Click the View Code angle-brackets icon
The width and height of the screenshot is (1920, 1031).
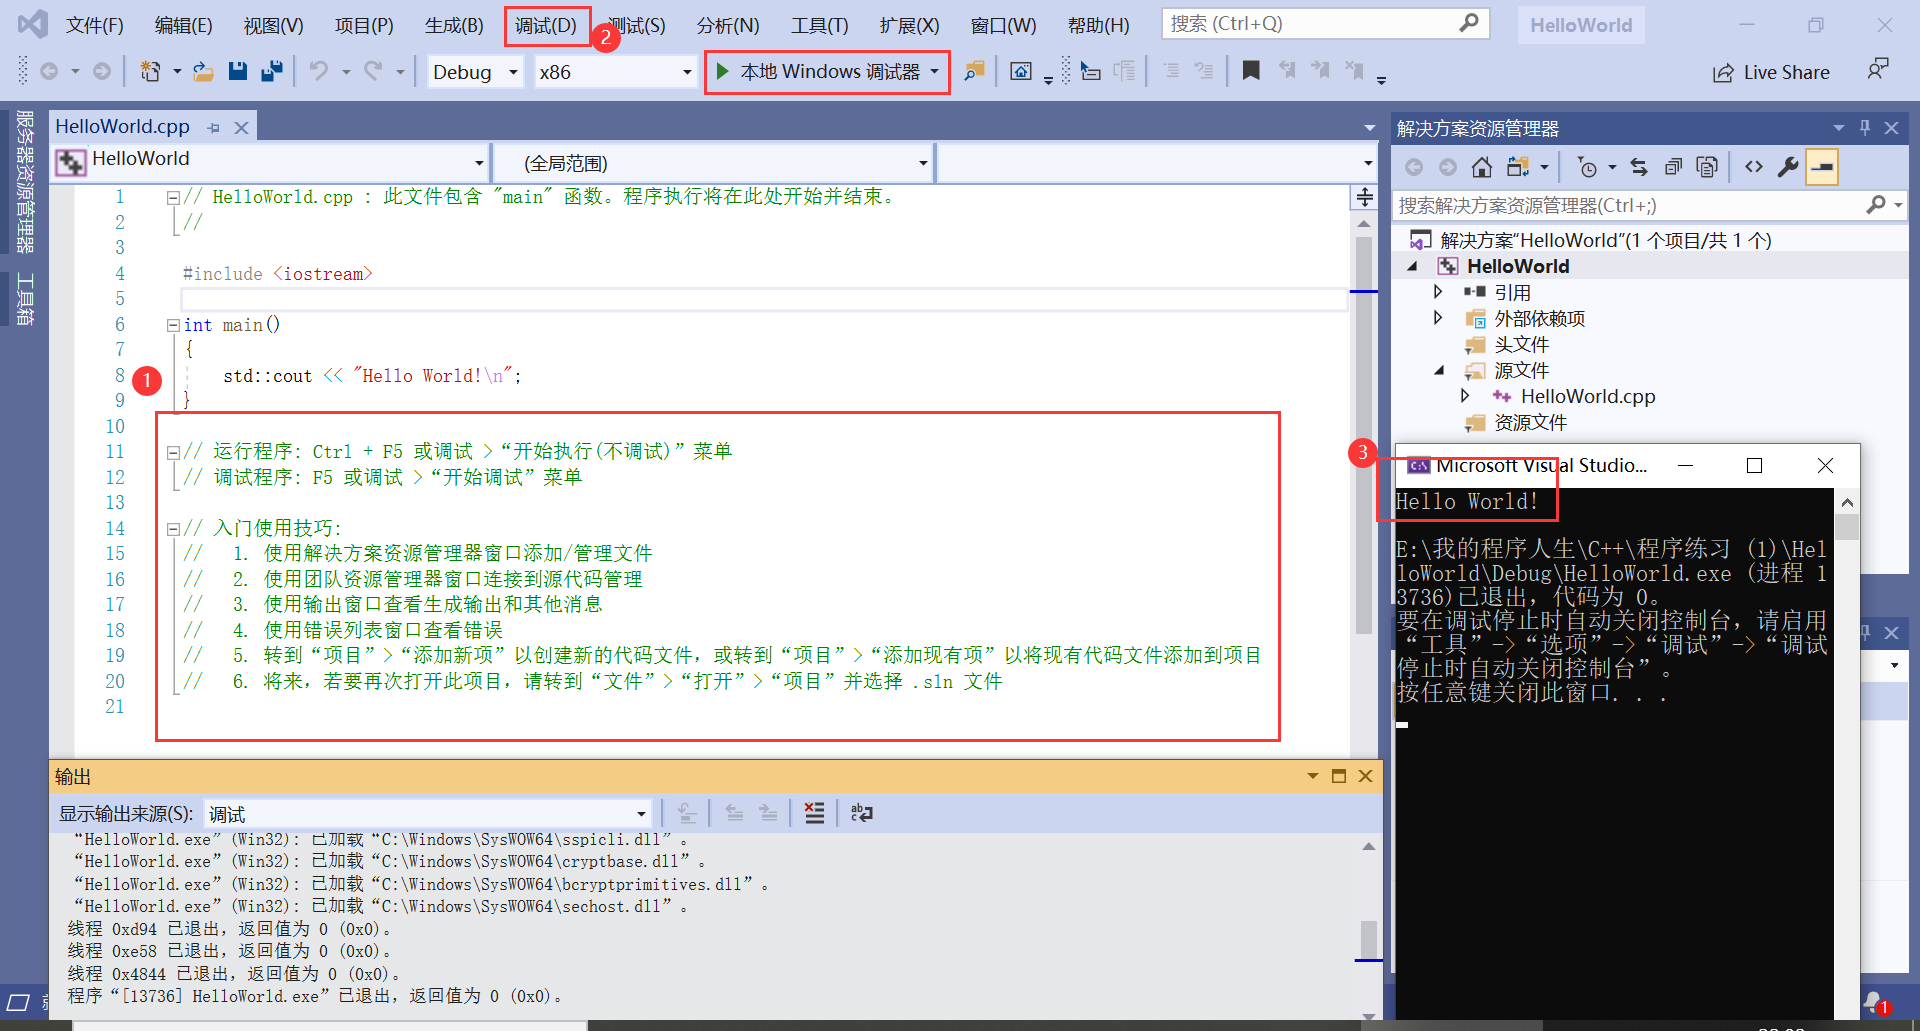[x=1754, y=167]
